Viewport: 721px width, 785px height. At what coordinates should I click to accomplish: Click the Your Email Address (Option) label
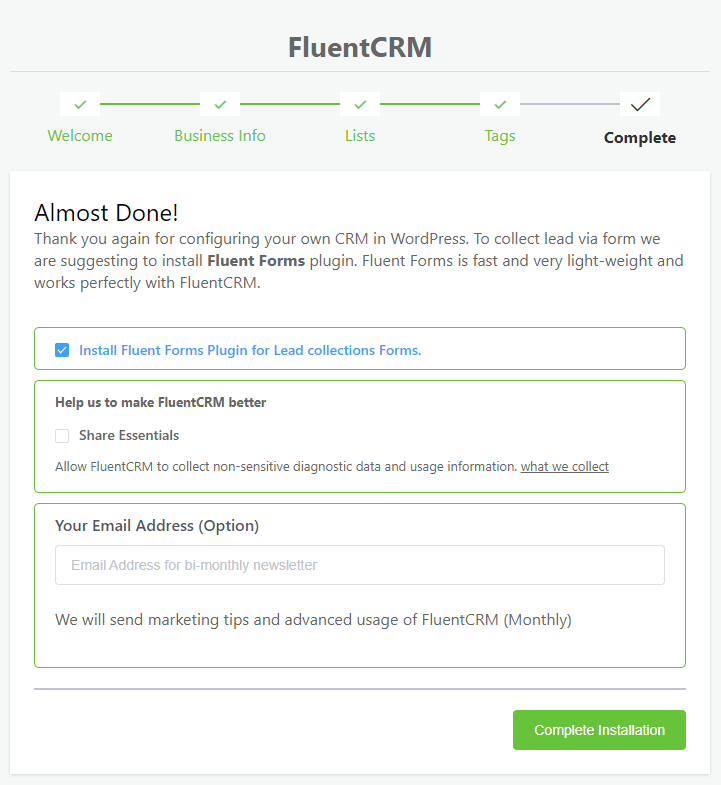(157, 526)
